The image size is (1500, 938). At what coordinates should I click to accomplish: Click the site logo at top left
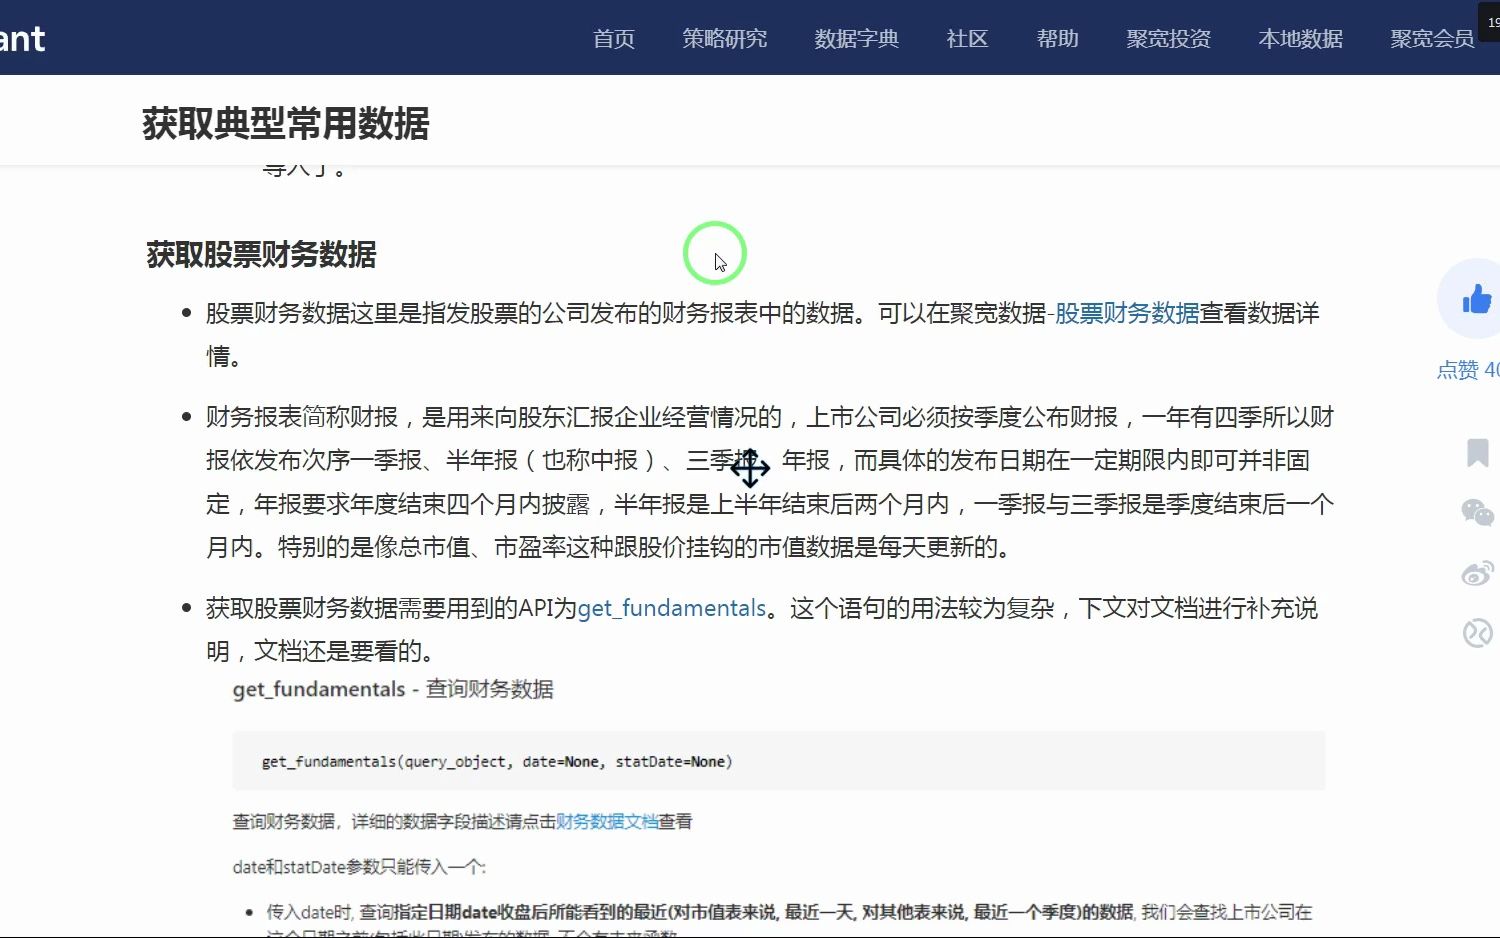[x=22, y=39]
